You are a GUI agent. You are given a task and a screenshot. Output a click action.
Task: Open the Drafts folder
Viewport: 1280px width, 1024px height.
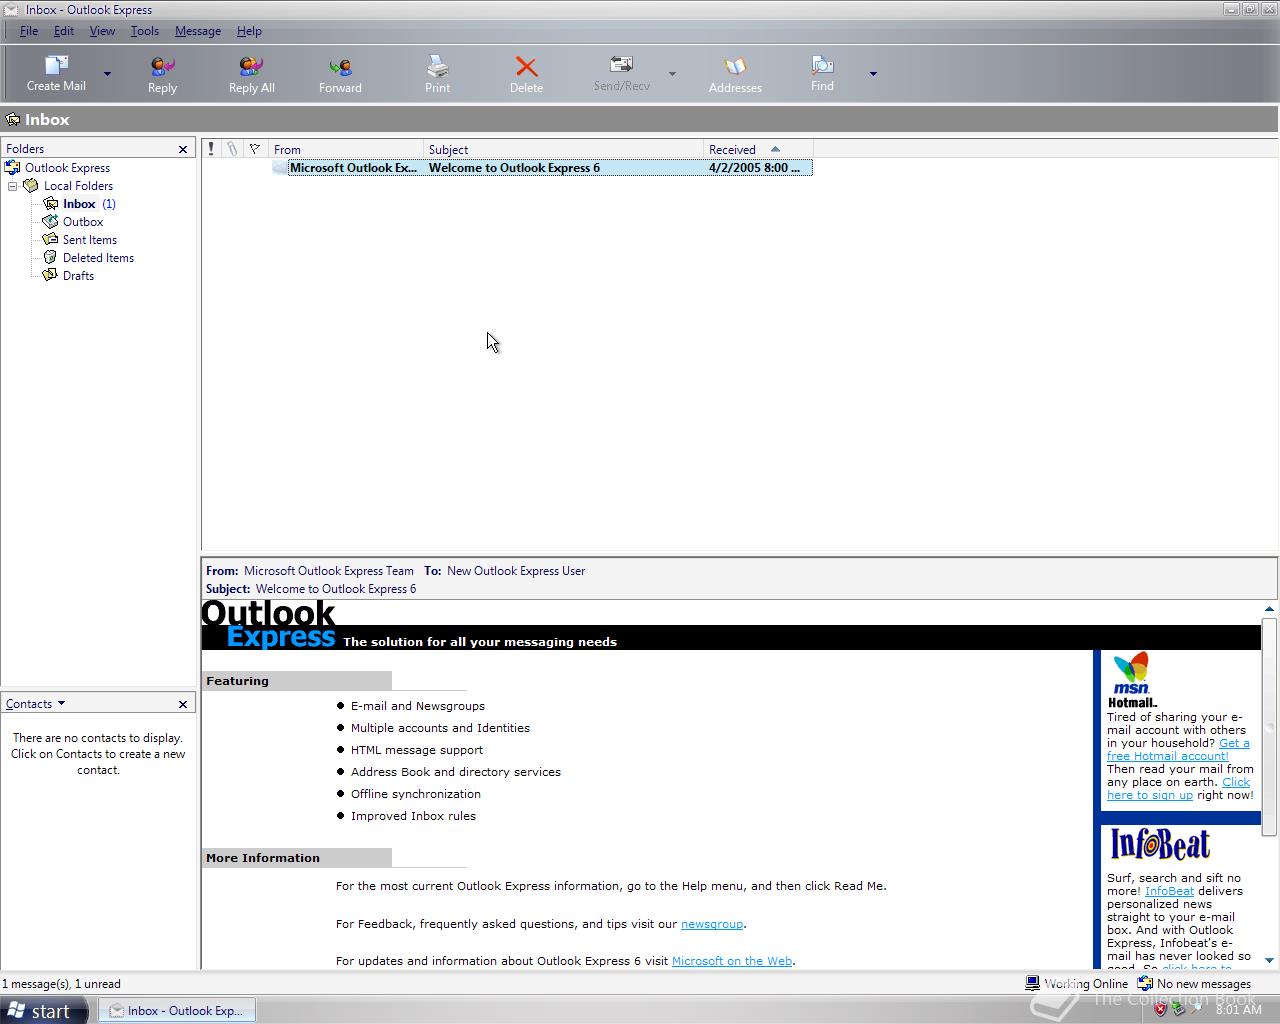pos(78,276)
